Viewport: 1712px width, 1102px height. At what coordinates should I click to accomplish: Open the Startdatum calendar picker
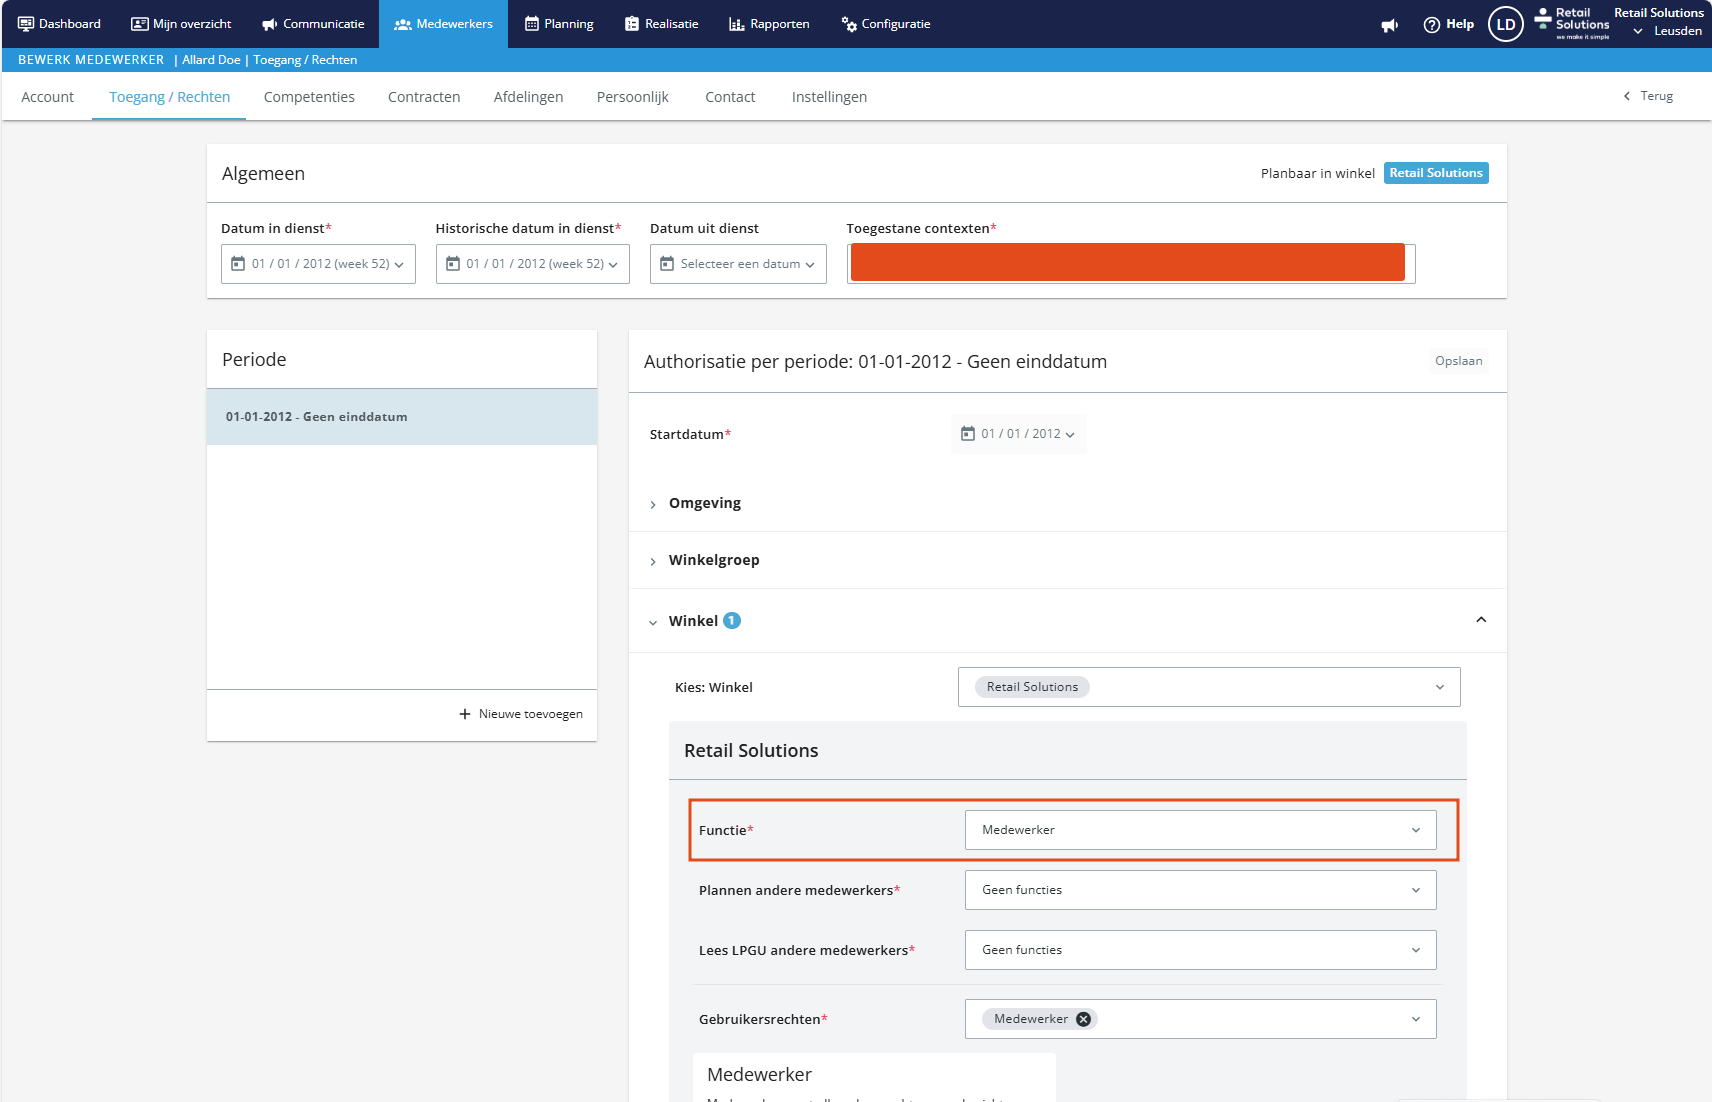pyautogui.click(x=1018, y=434)
